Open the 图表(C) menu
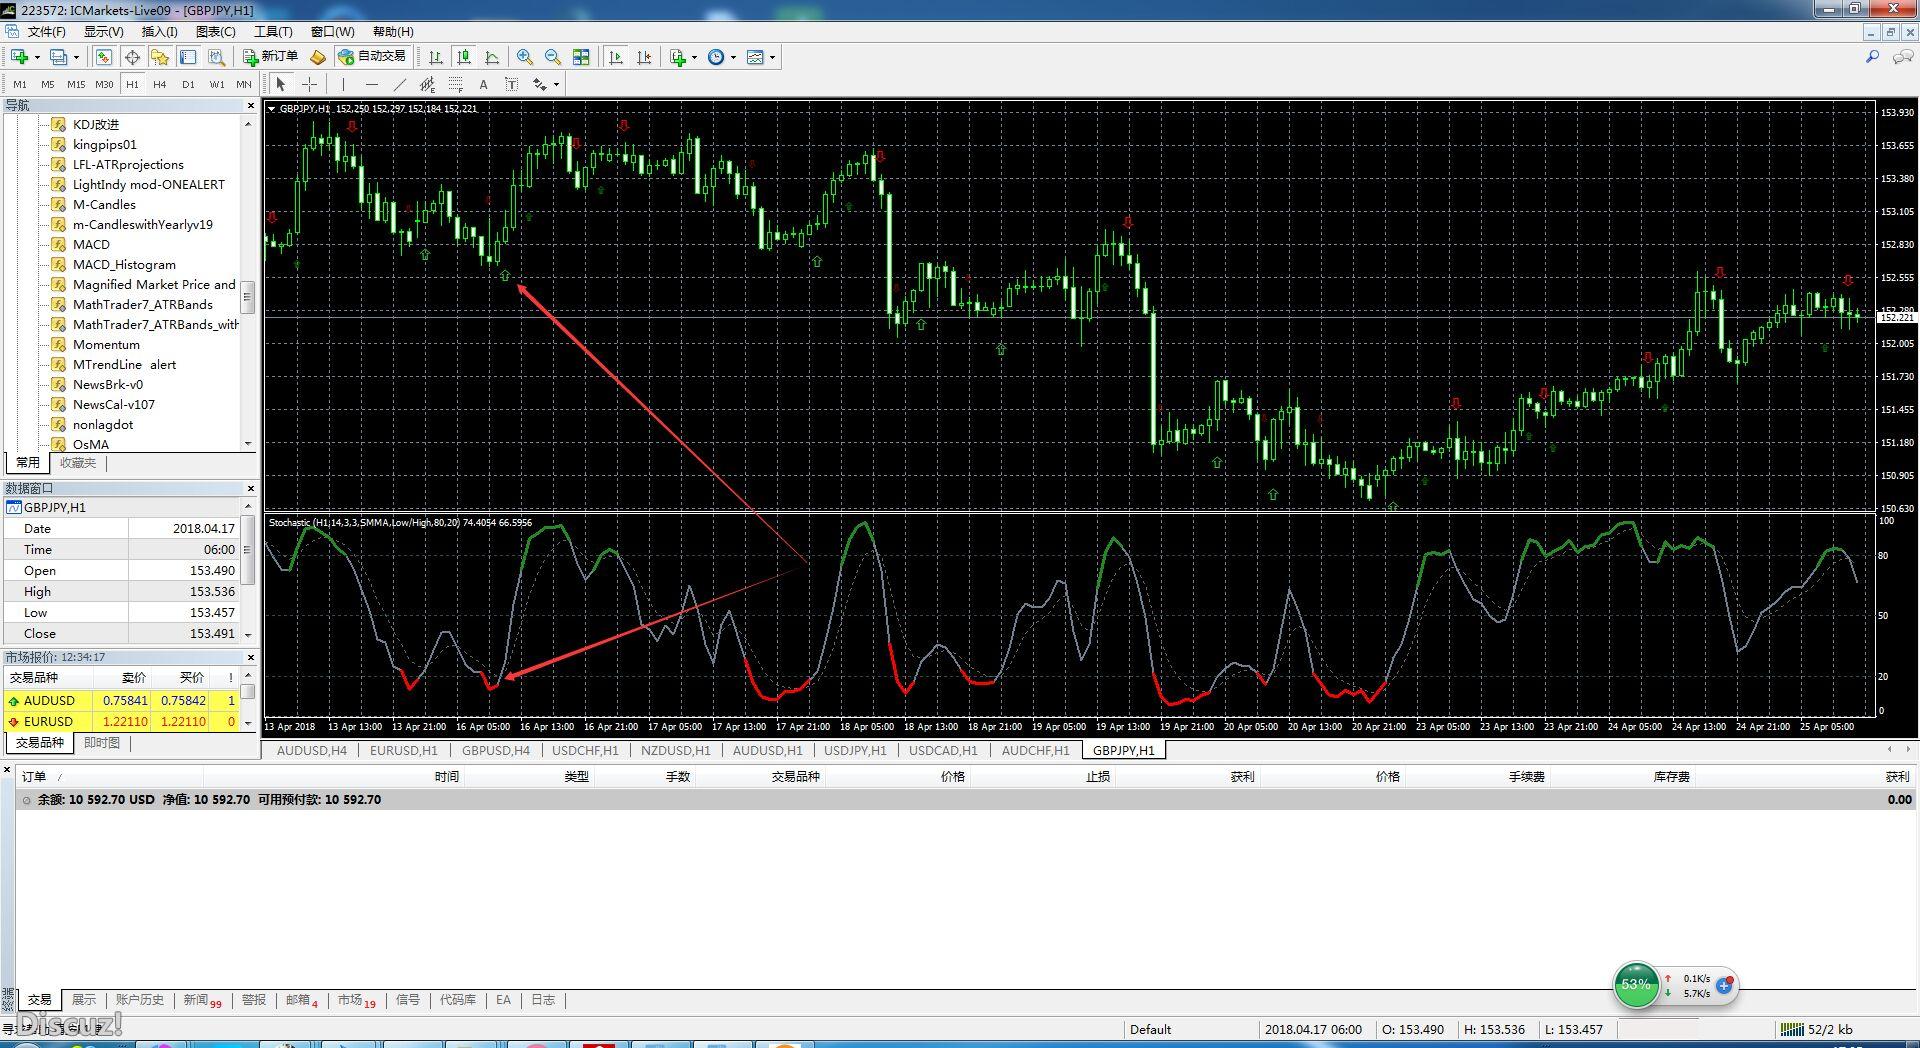 tap(216, 32)
